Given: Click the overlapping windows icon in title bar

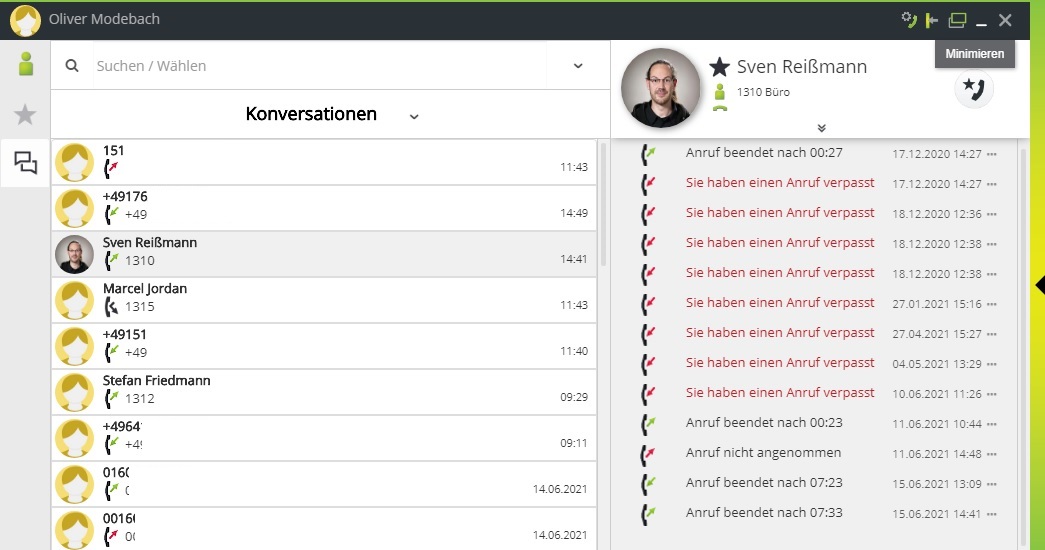Looking at the screenshot, I should [x=957, y=20].
